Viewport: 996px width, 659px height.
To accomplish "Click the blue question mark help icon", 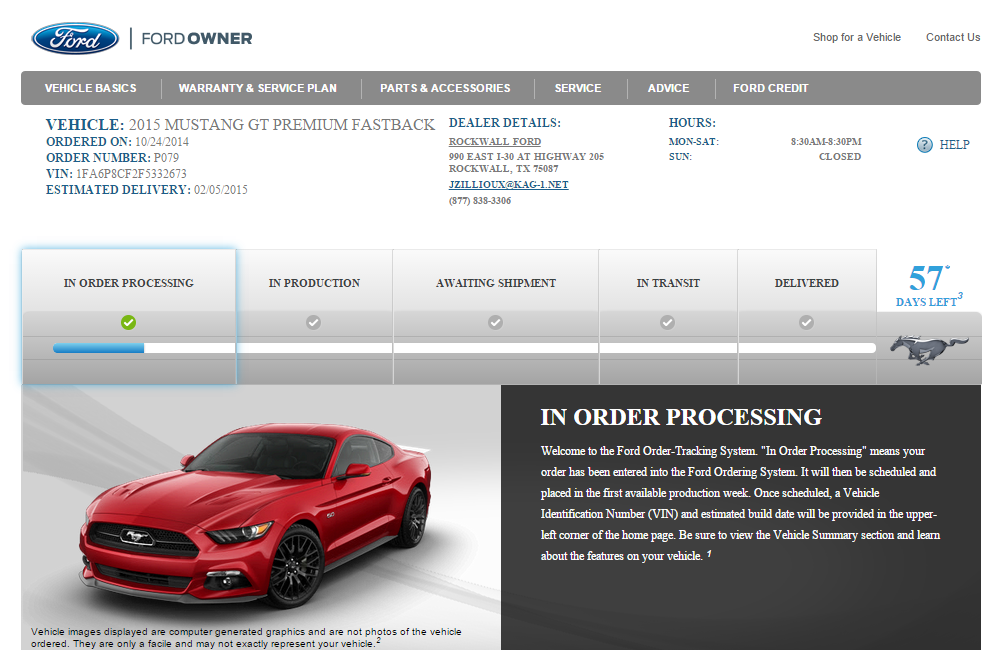I will coord(924,145).
